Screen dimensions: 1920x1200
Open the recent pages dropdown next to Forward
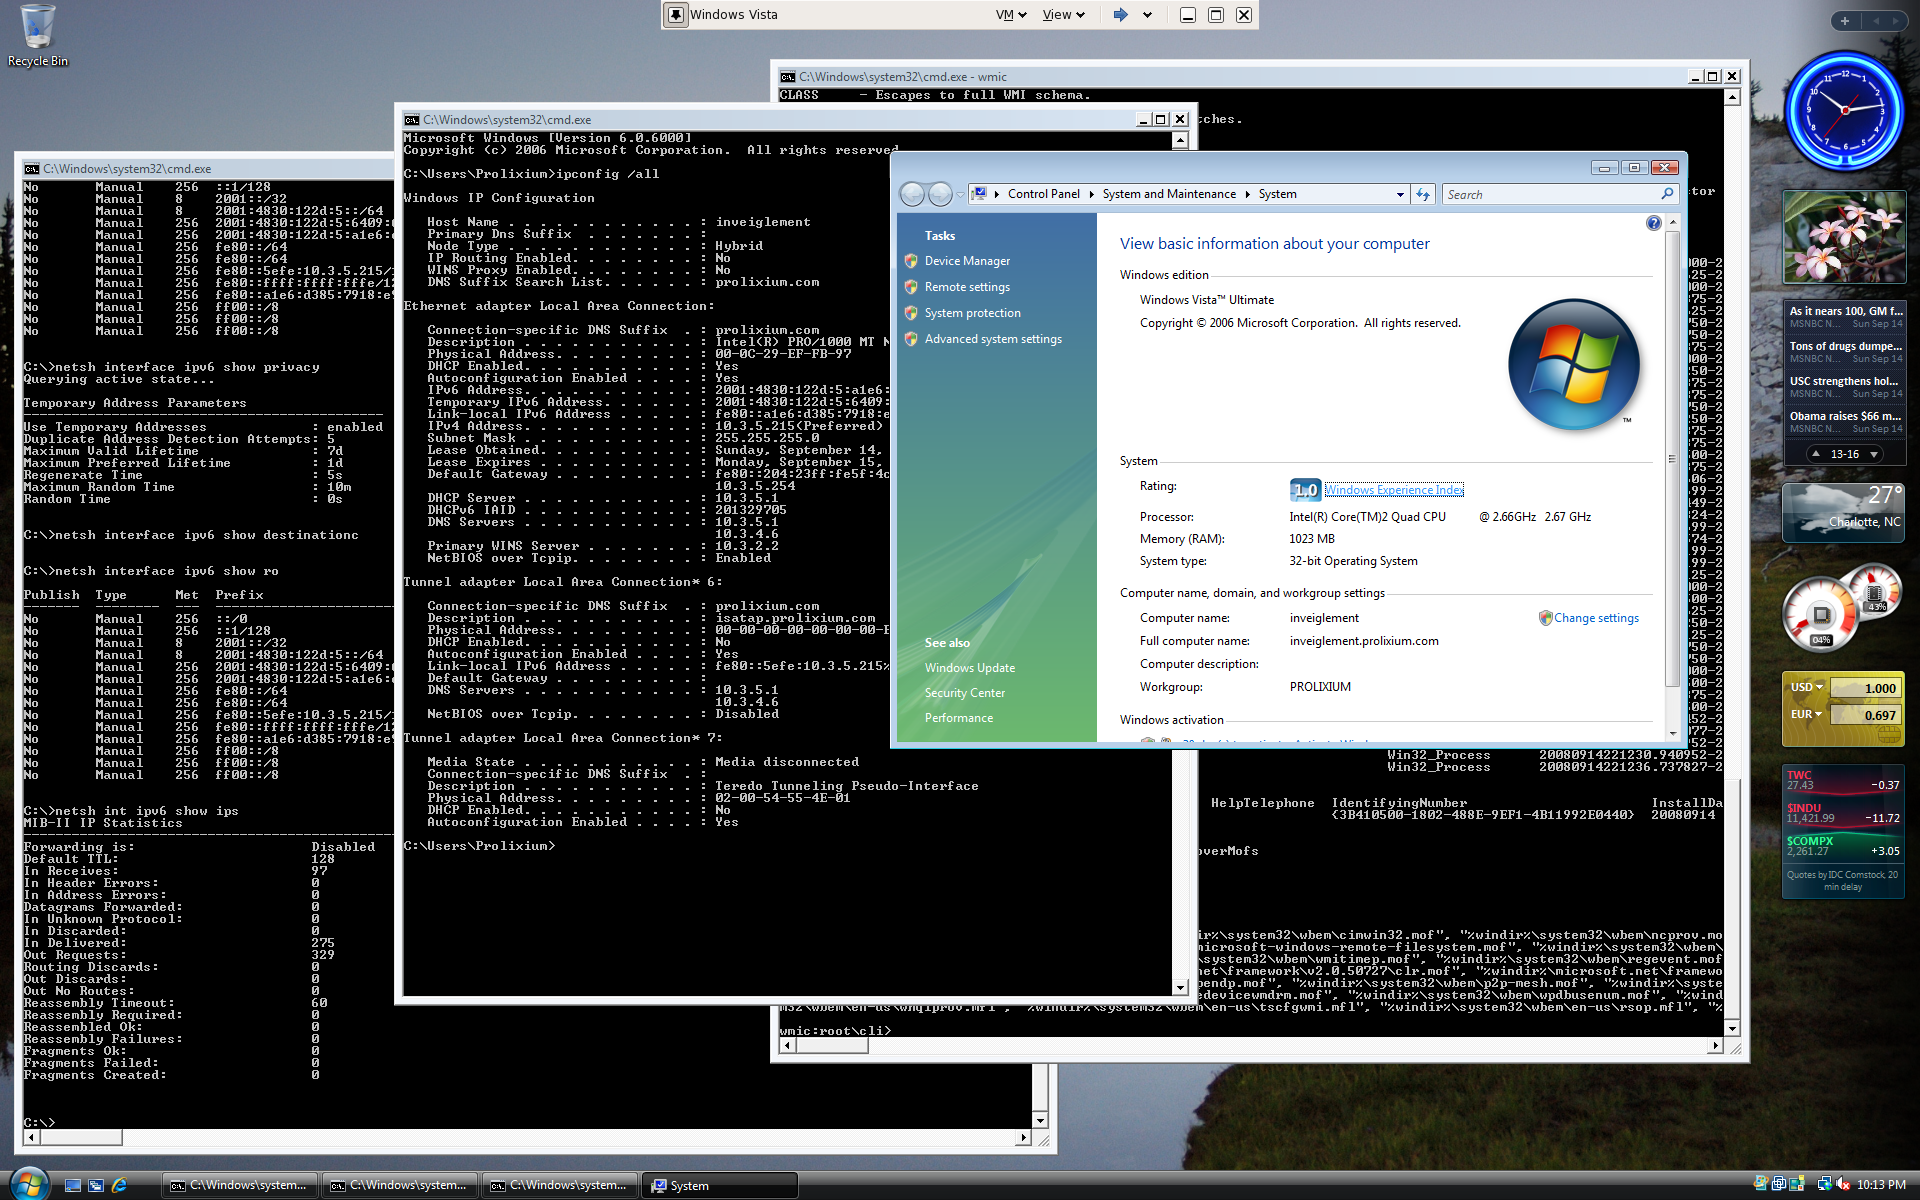960,195
